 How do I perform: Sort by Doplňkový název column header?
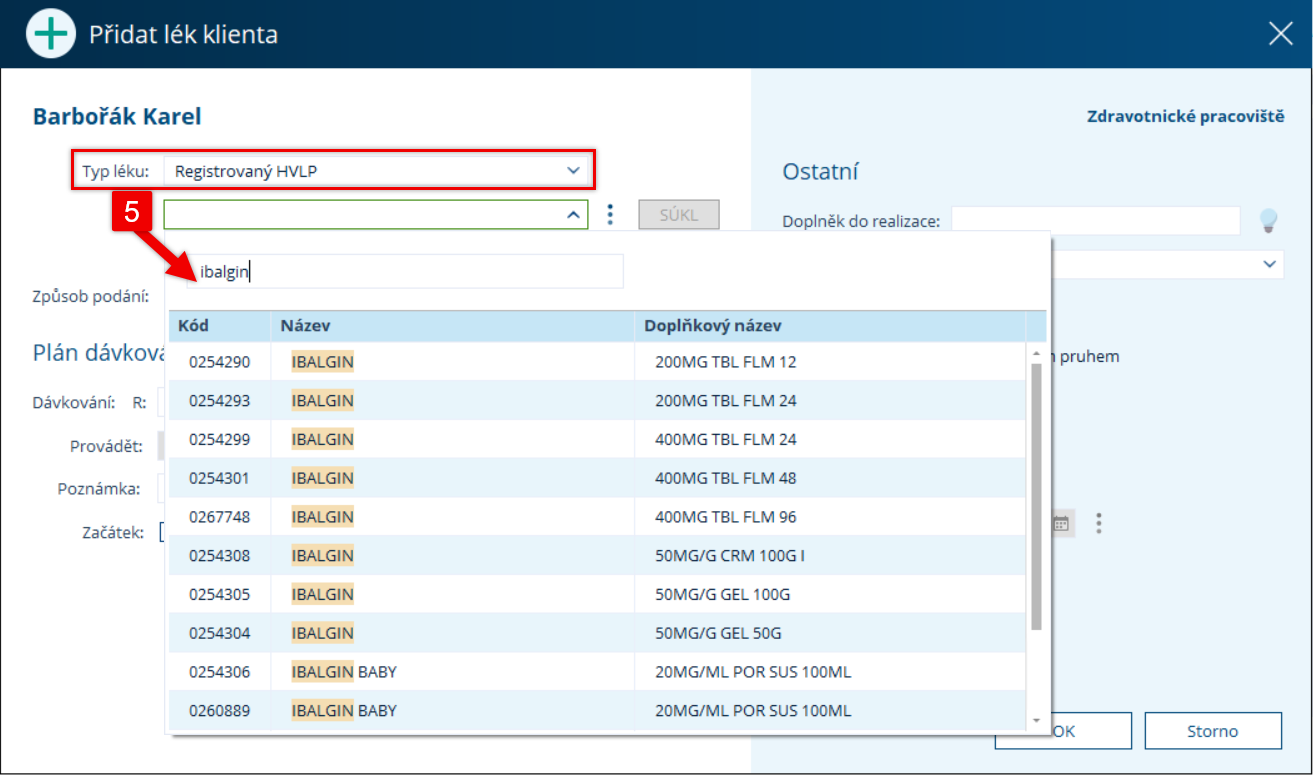[830, 326]
